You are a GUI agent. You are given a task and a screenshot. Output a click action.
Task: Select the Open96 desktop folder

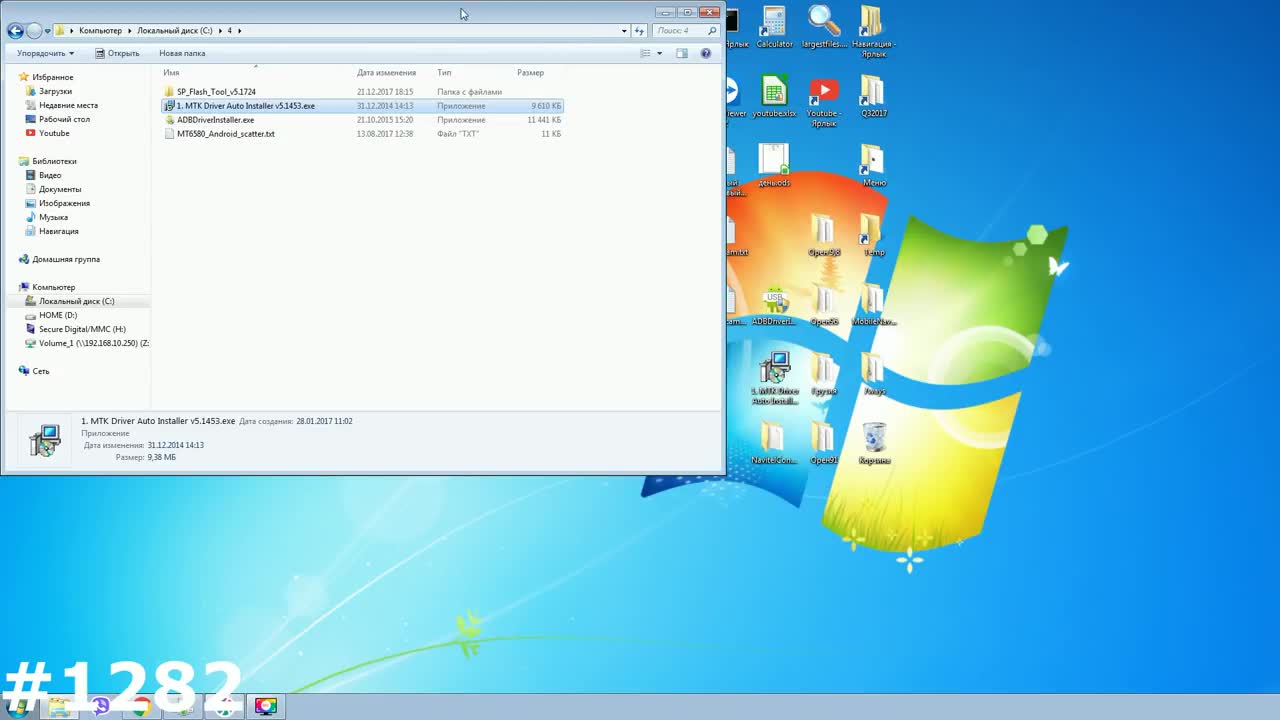click(x=824, y=306)
